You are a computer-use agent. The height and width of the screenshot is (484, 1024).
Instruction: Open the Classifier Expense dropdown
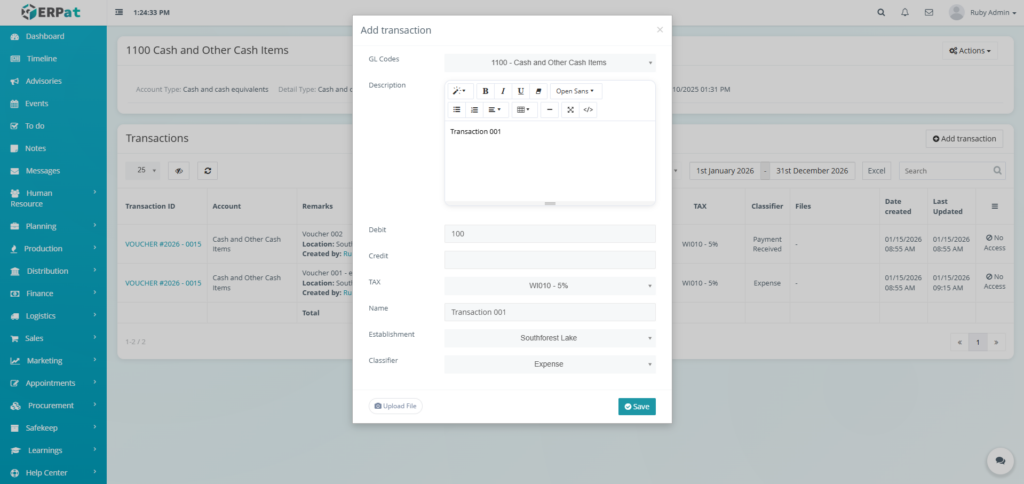pyautogui.click(x=550, y=364)
